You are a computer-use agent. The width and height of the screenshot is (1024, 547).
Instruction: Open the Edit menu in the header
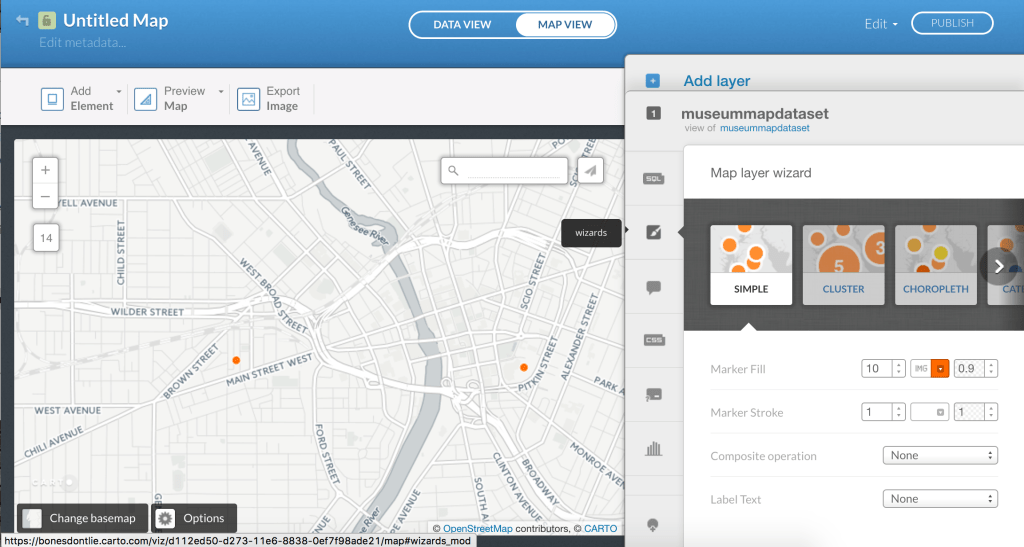[x=880, y=24]
